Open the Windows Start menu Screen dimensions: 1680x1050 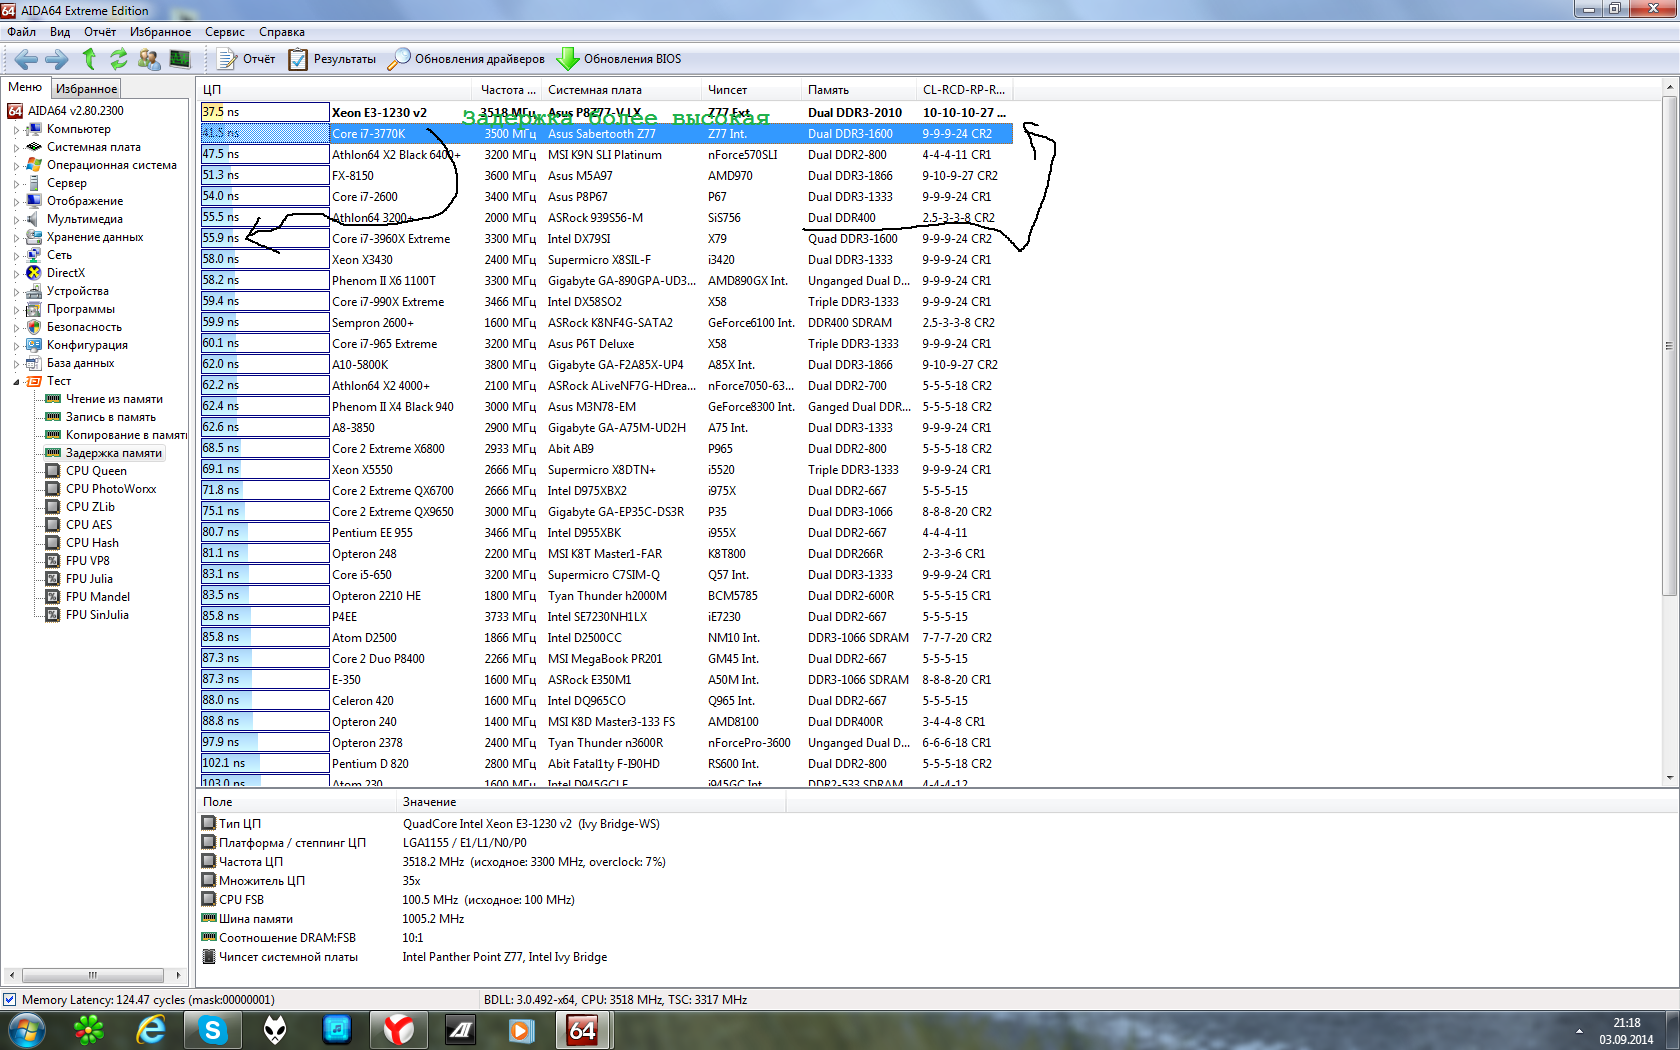coord(25,1029)
